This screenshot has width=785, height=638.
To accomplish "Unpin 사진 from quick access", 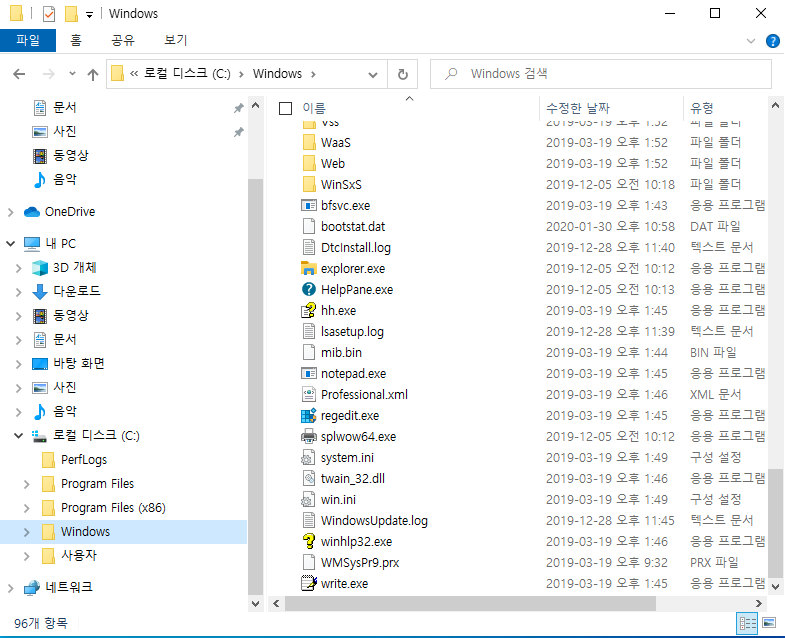I will (238, 132).
